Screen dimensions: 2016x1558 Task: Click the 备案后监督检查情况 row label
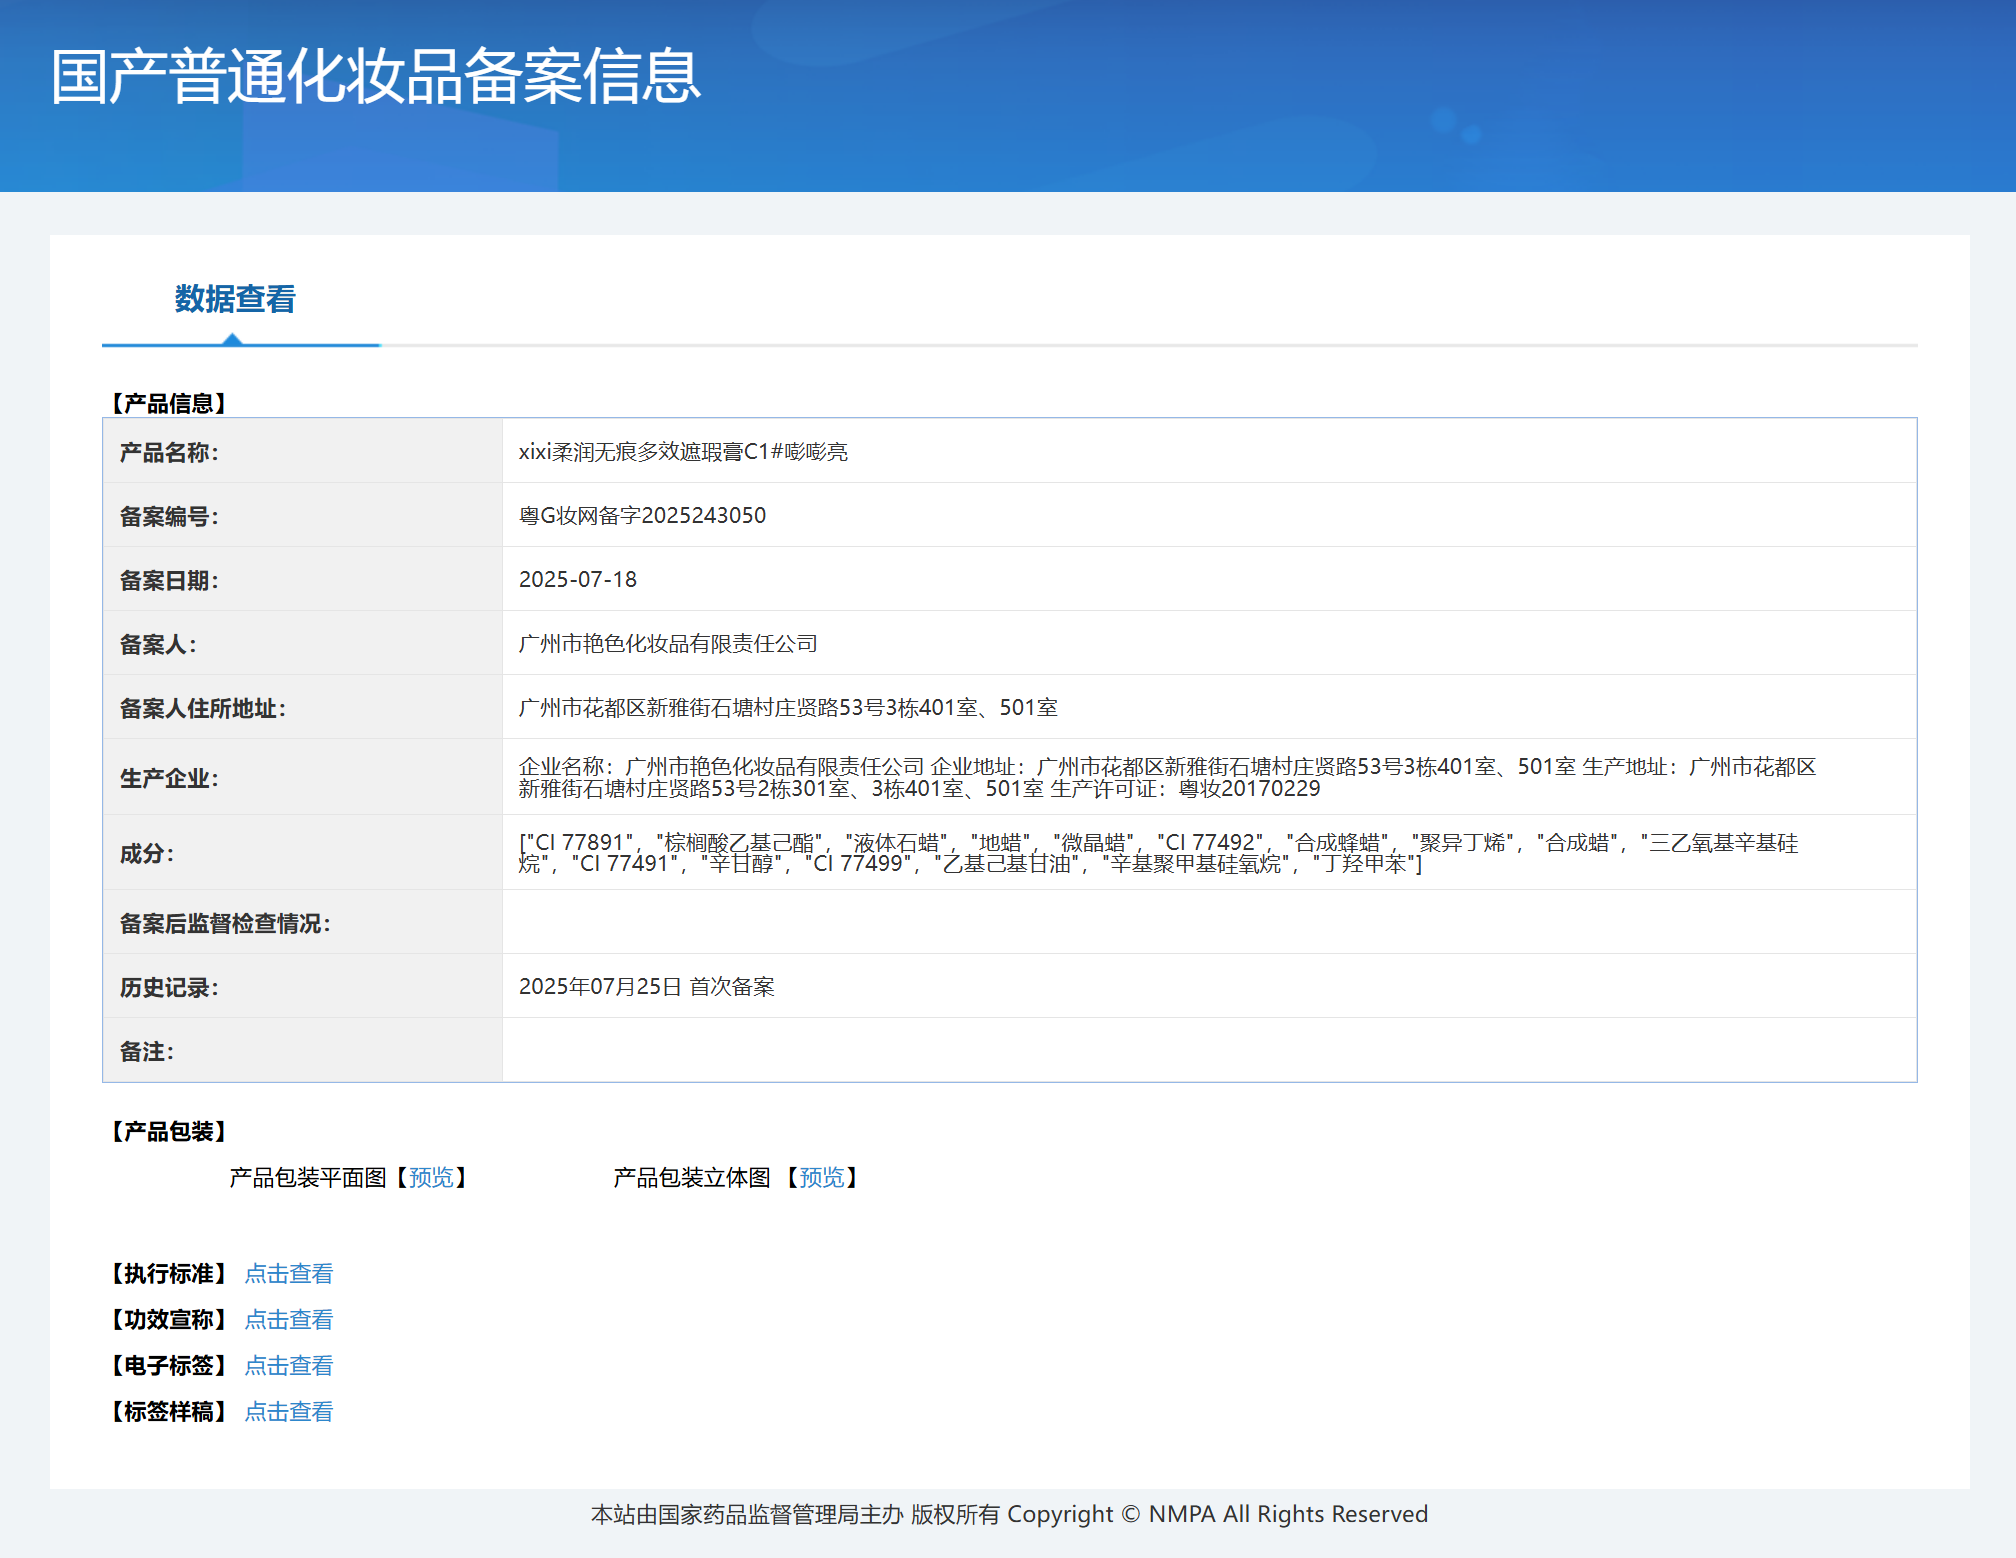coord(225,924)
